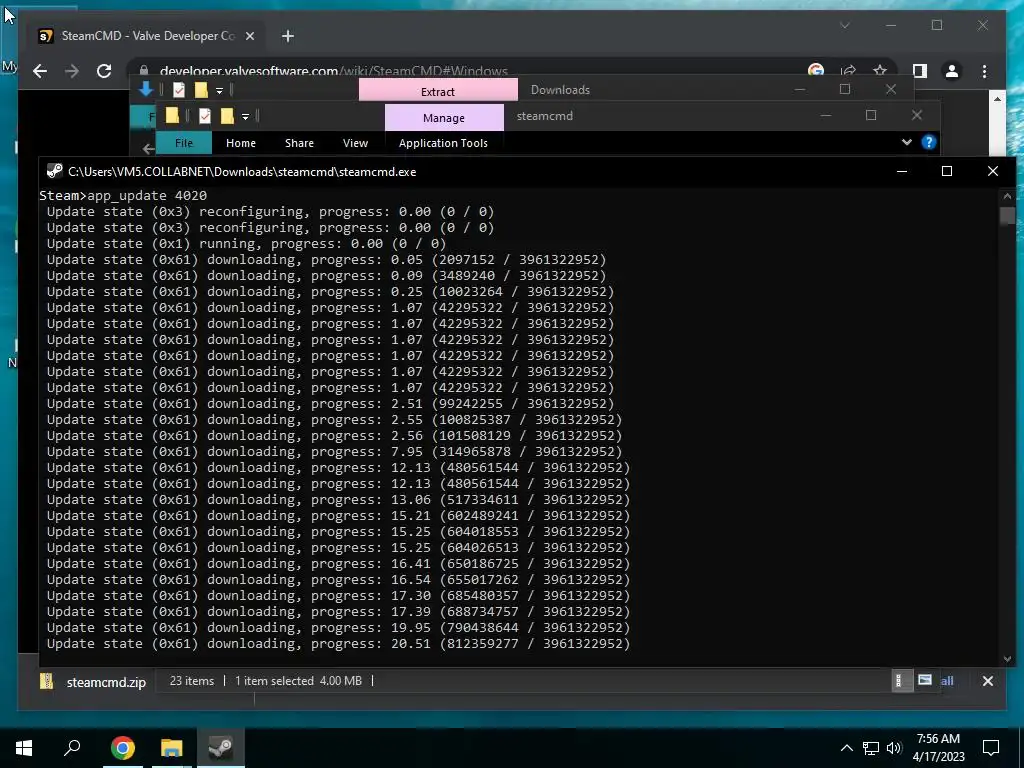The width and height of the screenshot is (1024, 768).
Task: Click the address bar URL in Chrome
Action: tap(334, 71)
